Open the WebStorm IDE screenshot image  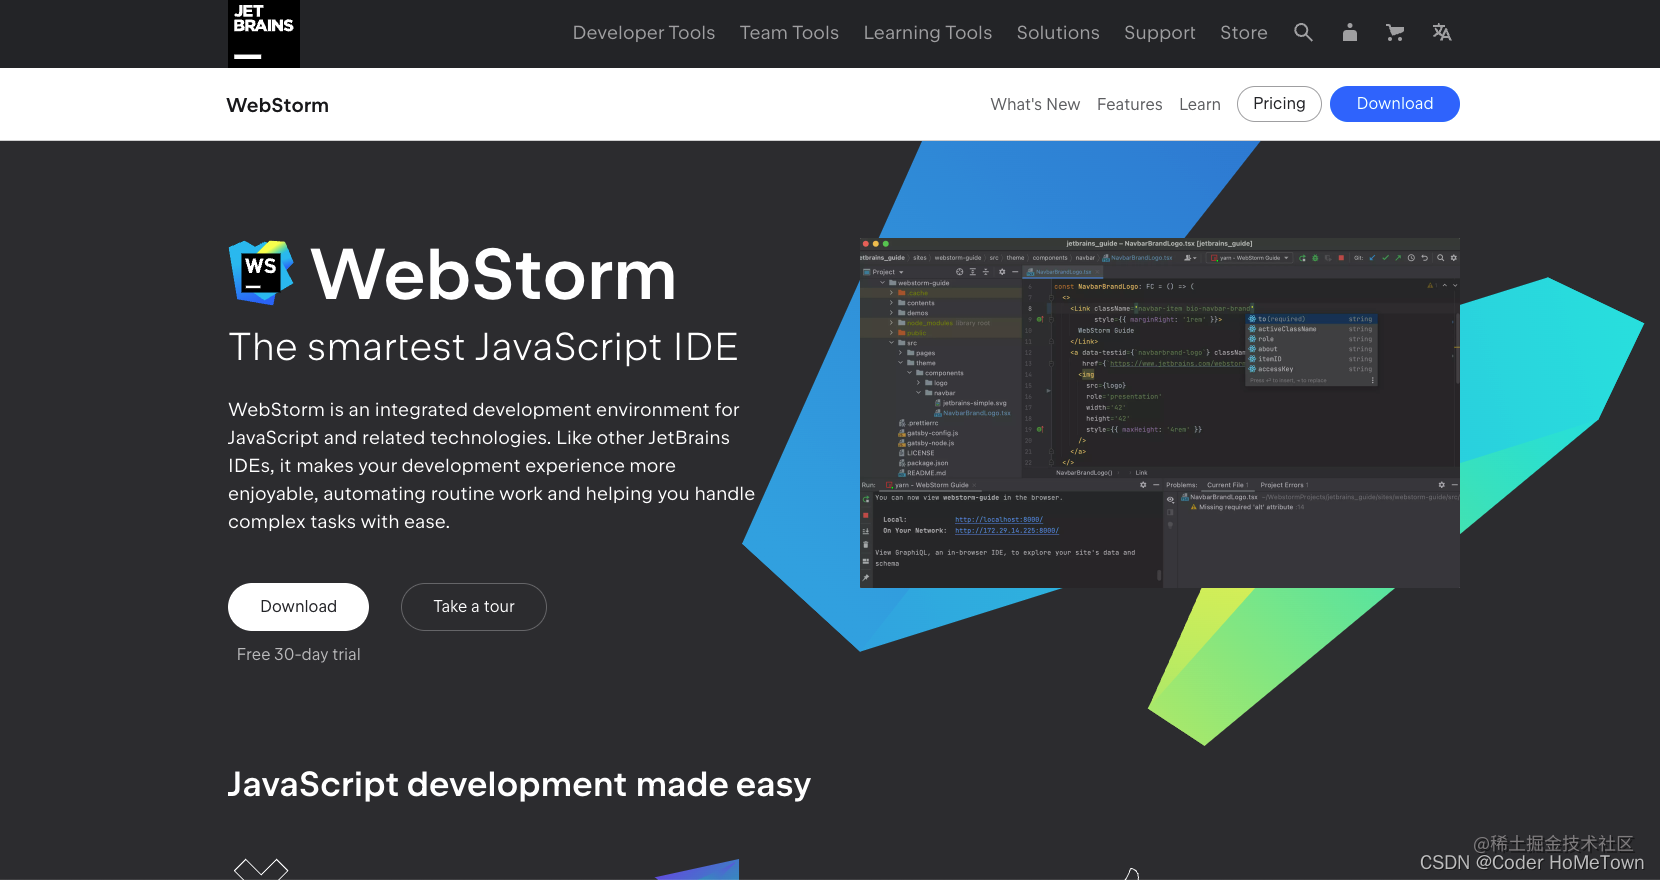(1160, 413)
